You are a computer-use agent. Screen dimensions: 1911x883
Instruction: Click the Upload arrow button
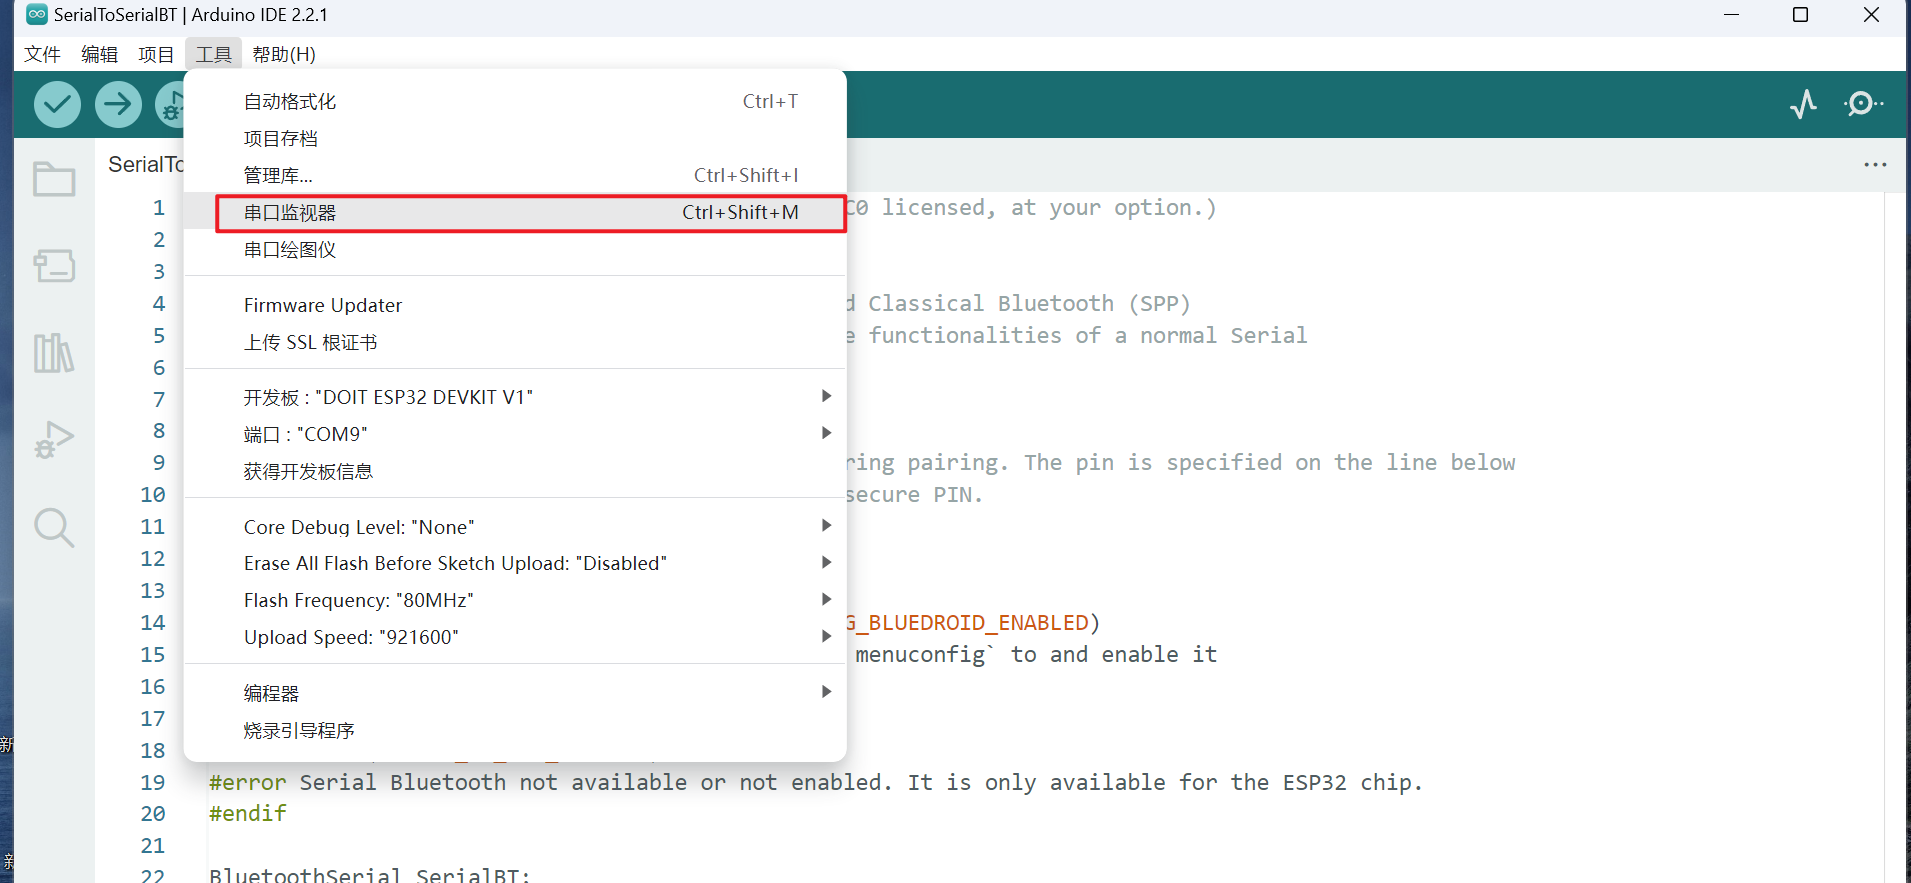coord(118,104)
